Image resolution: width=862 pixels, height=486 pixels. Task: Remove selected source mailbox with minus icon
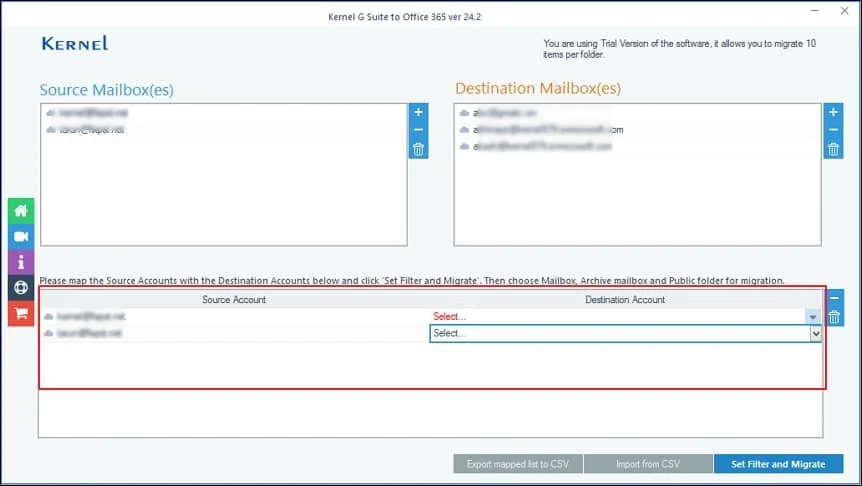click(x=418, y=130)
